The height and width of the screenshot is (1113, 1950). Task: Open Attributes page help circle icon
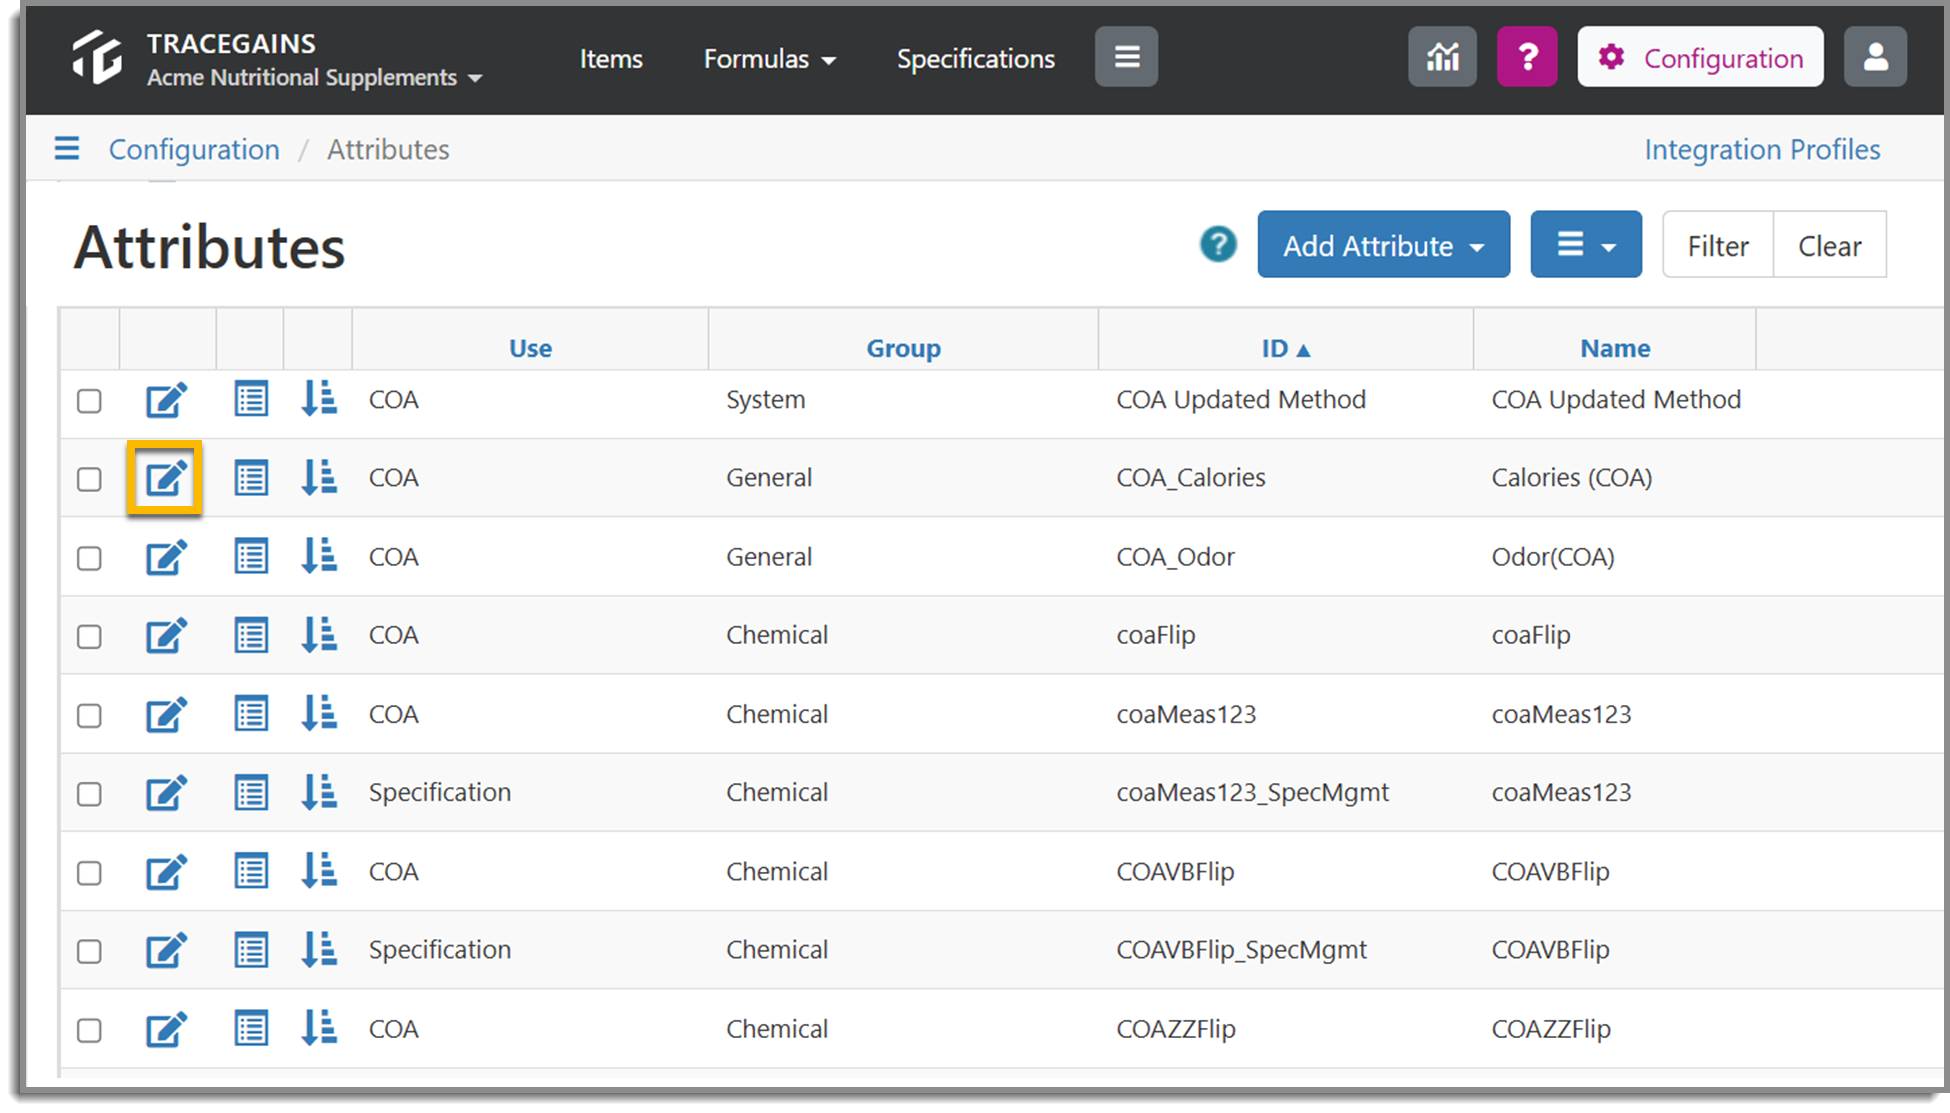click(1218, 244)
